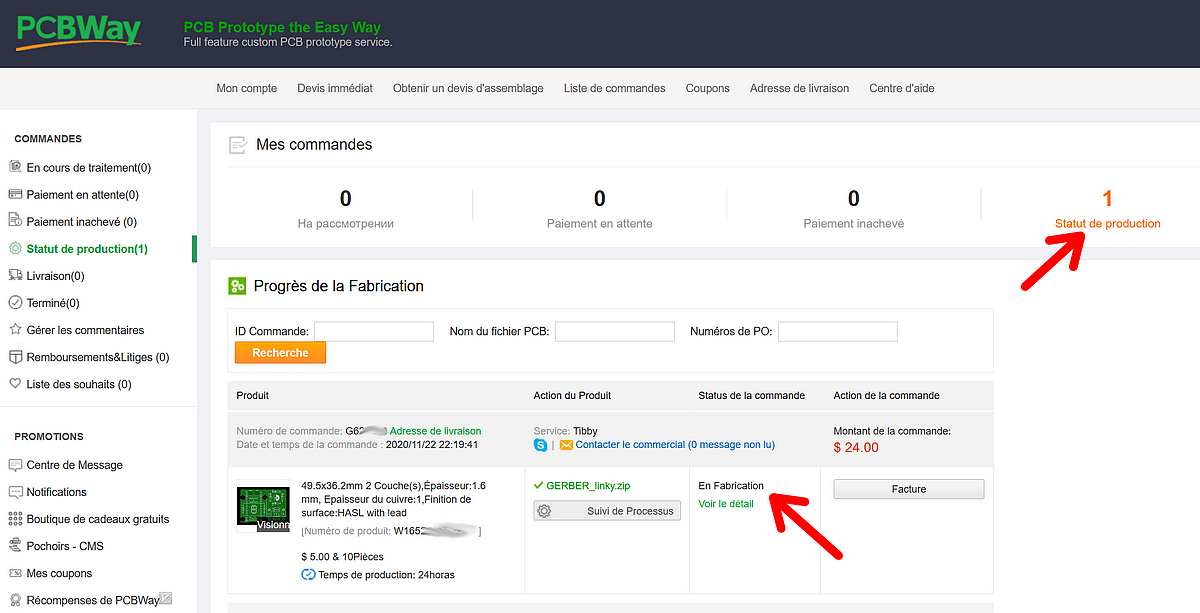The height and width of the screenshot is (613, 1200).
Task: Open the Liste des souhaits heart icon
Action: click(15, 383)
